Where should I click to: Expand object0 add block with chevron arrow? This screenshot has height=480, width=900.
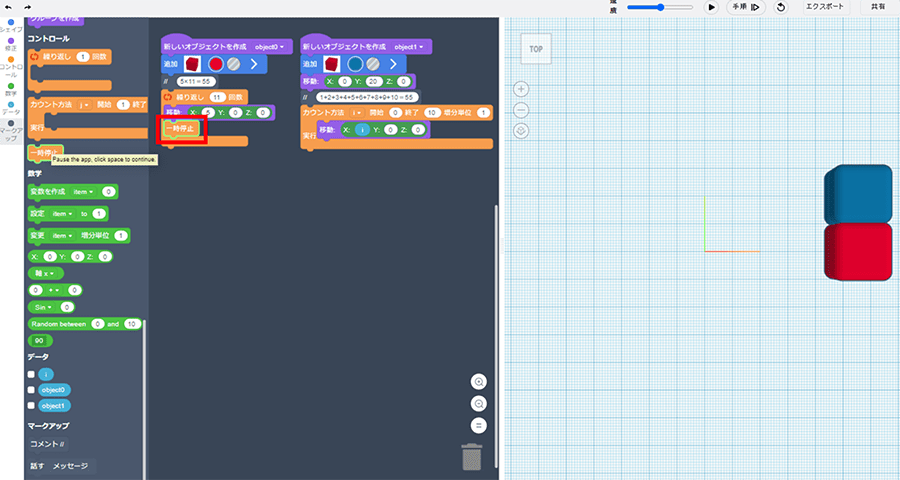[254, 64]
